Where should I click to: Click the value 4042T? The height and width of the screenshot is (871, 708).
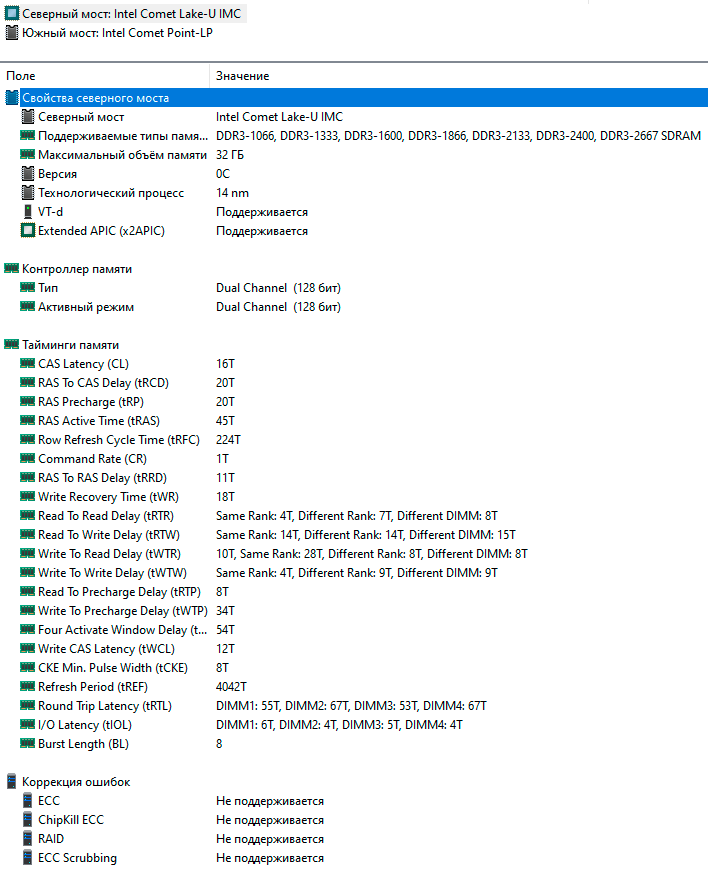[231, 687]
